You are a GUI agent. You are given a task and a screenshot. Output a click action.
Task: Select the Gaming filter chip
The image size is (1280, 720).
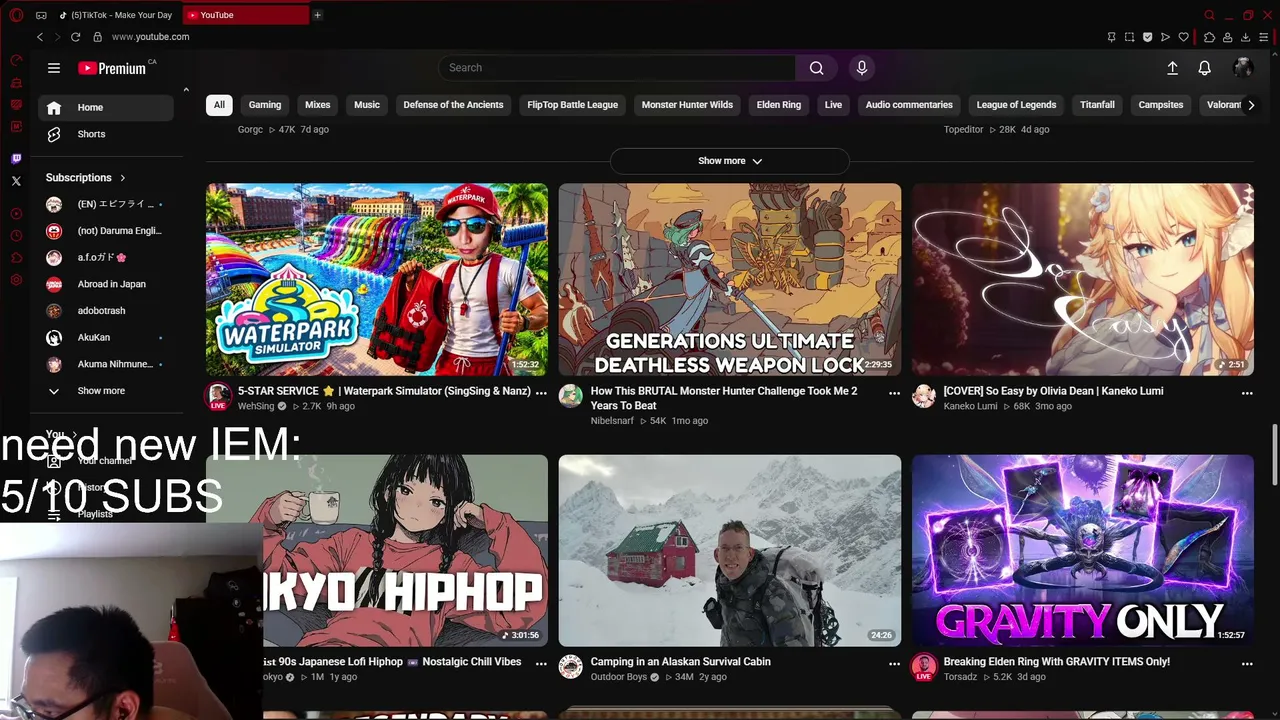click(265, 105)
